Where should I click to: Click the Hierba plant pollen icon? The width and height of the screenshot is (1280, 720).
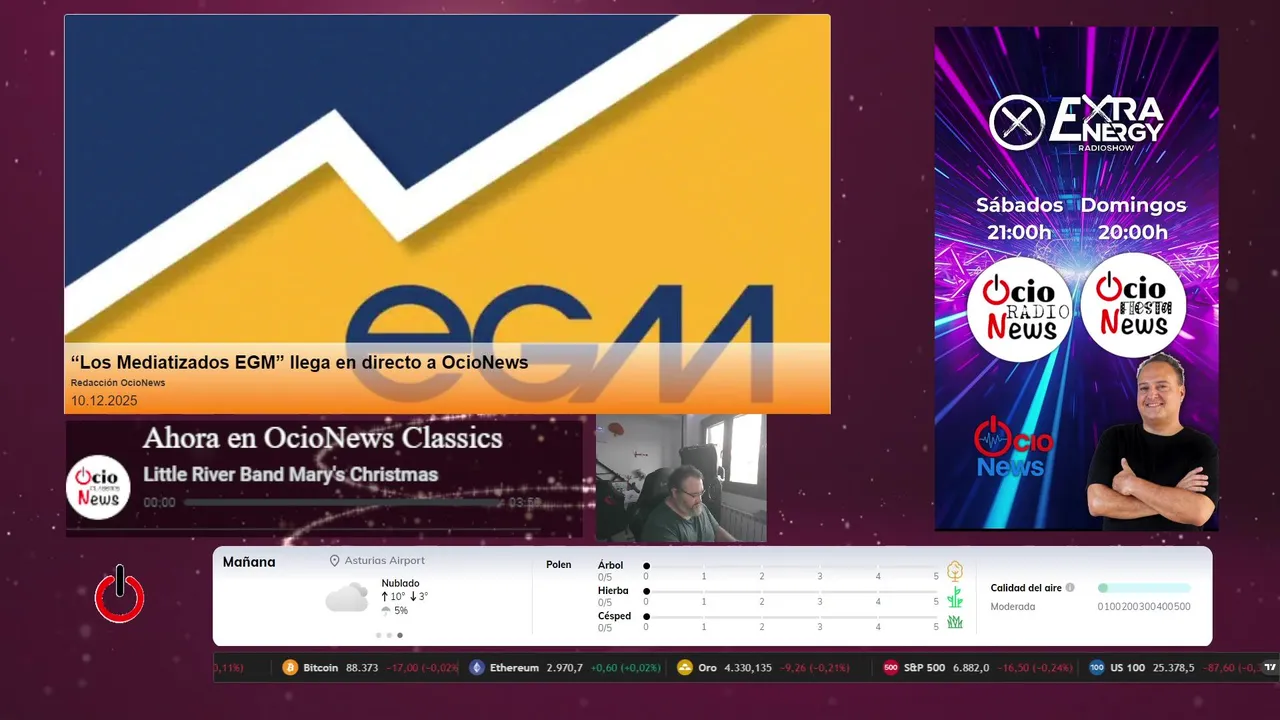tap(955, 597)
